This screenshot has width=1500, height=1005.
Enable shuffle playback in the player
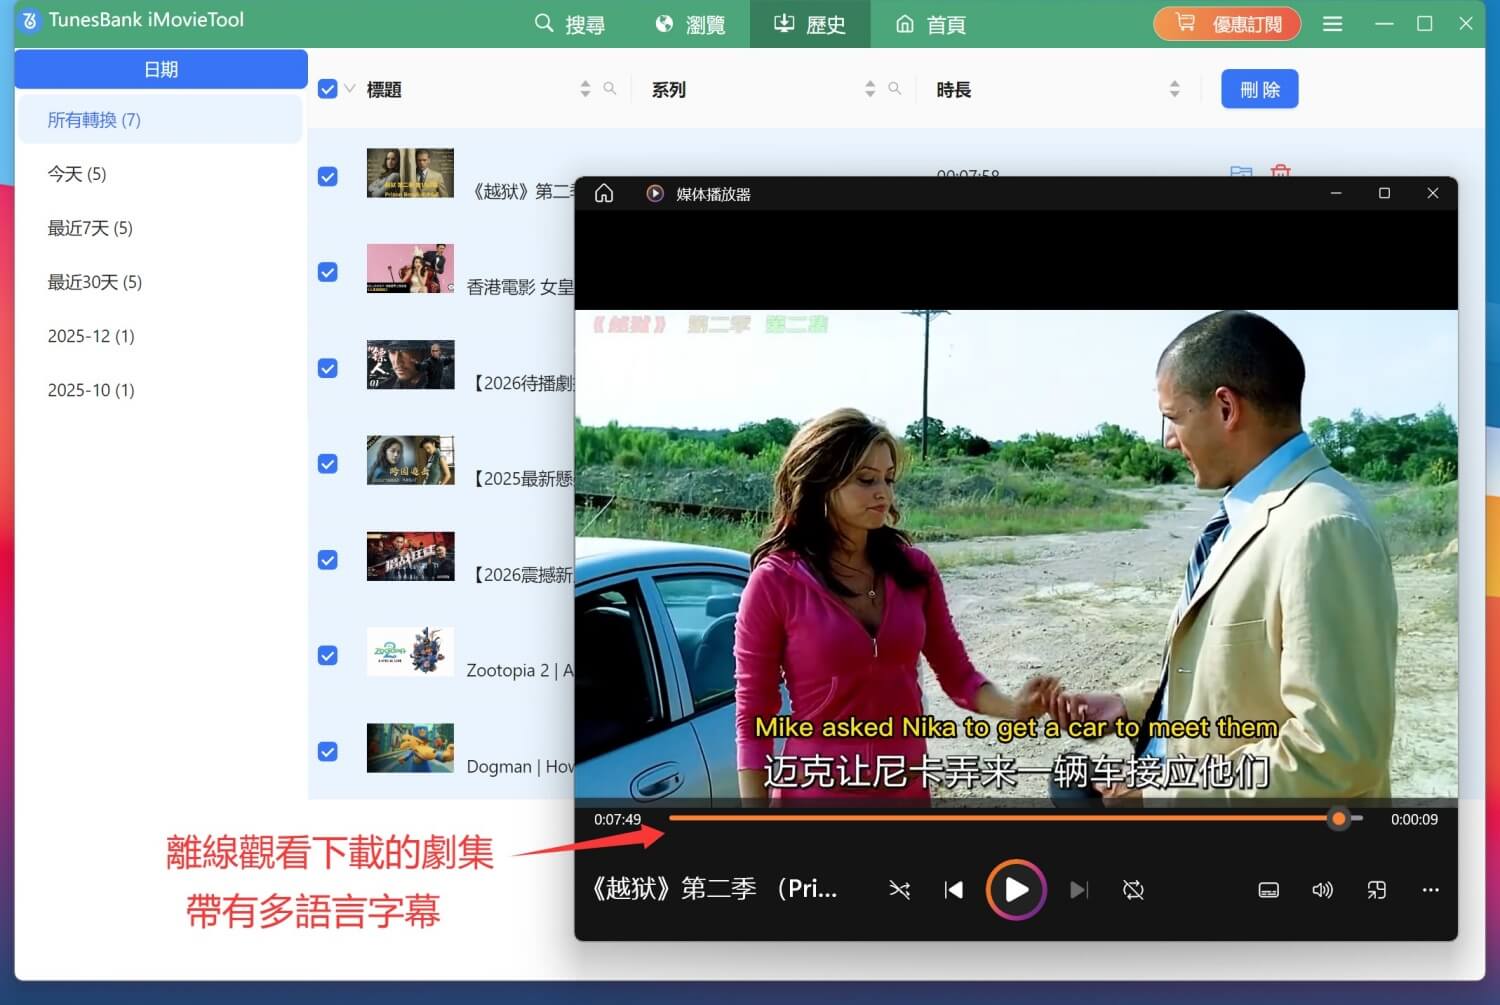(899, 889)
